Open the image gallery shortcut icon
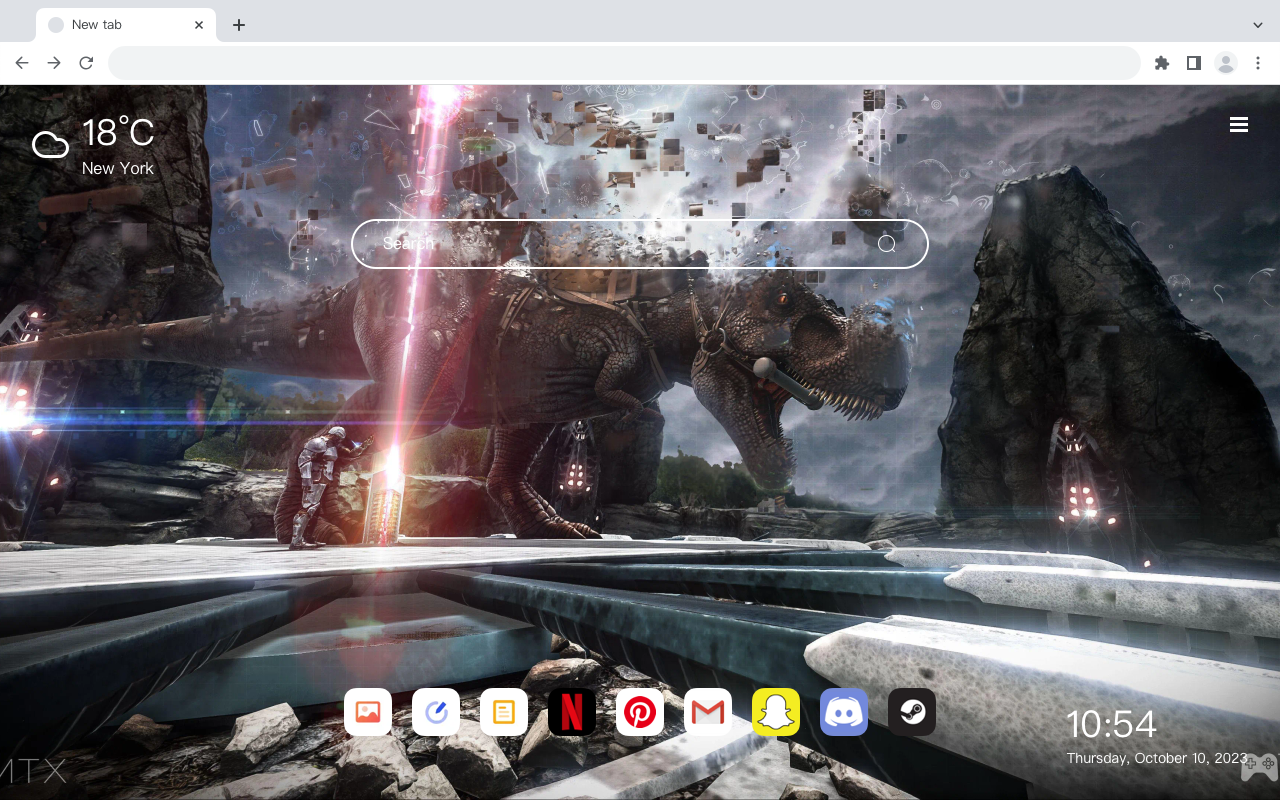Image resolution: width=1280 pixels, height=800 pixels. click(x=368, y=712)
